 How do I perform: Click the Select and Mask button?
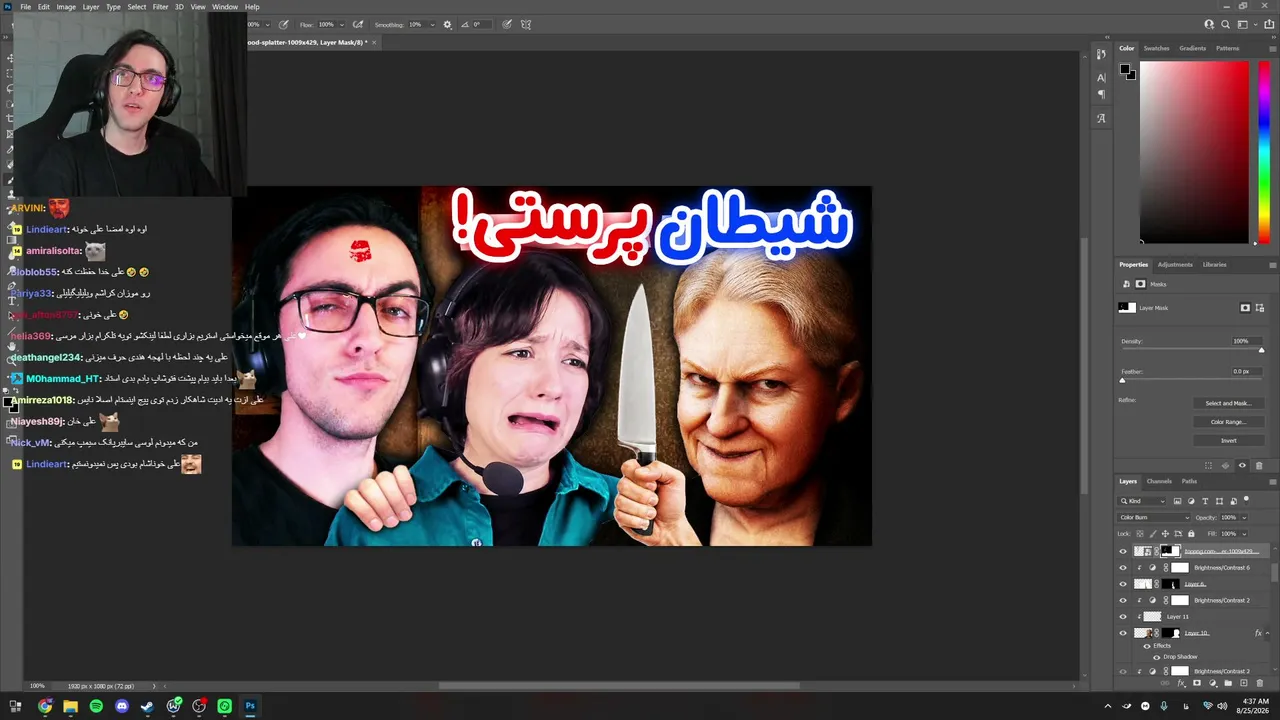(x=1228, y=403)
